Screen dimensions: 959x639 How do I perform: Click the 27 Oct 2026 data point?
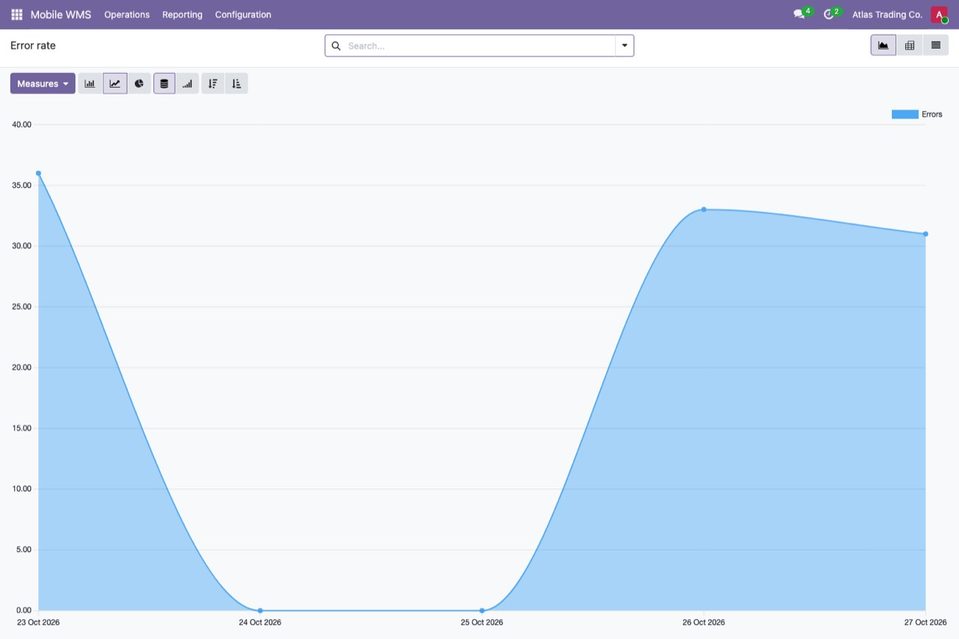click(925, 234)
